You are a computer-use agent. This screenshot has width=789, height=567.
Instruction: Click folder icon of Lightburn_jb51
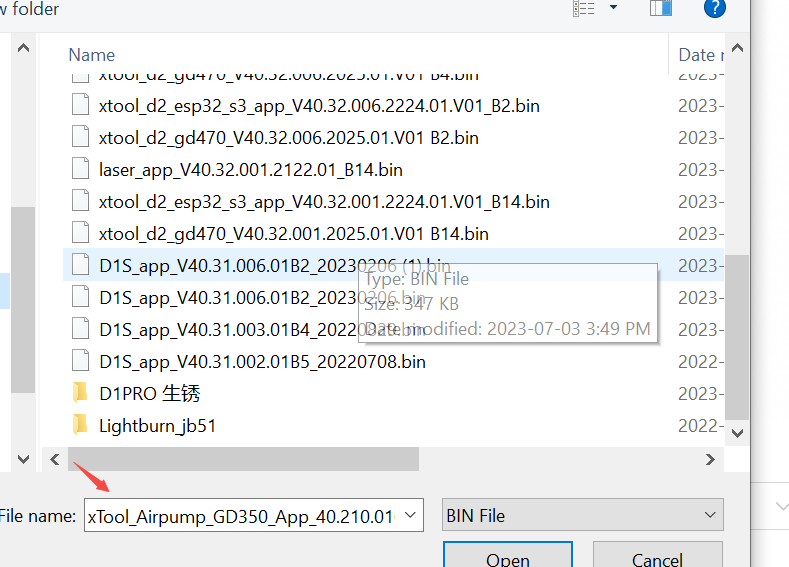(80, 424)
